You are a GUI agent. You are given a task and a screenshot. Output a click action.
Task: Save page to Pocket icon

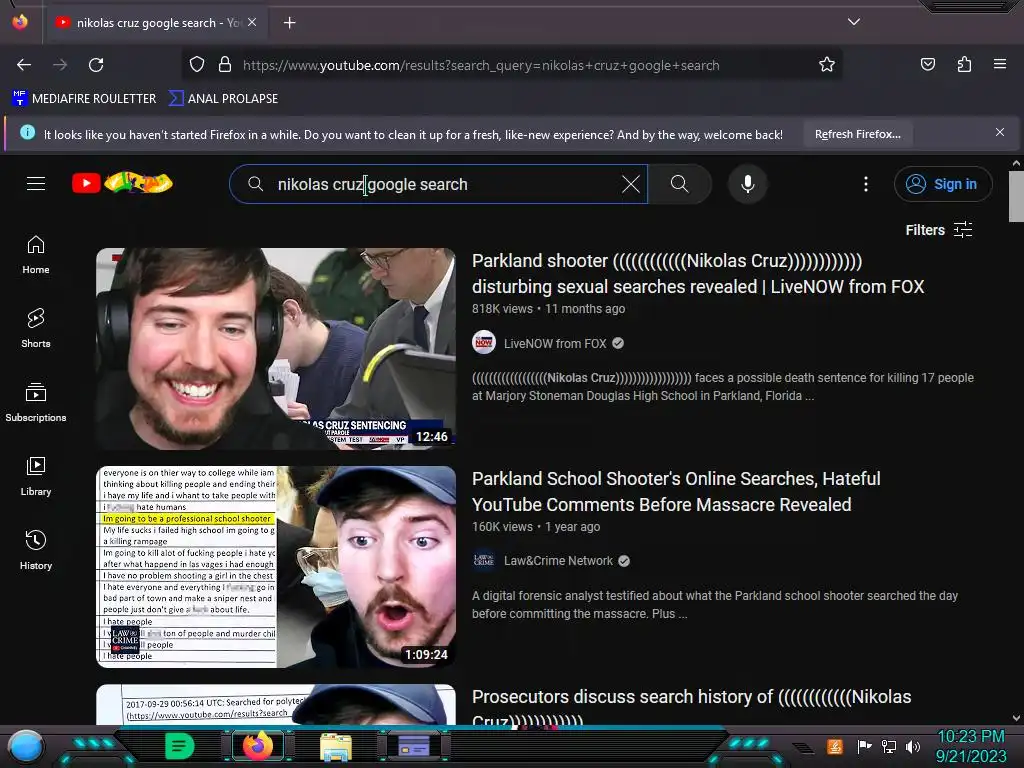[928, 65]
